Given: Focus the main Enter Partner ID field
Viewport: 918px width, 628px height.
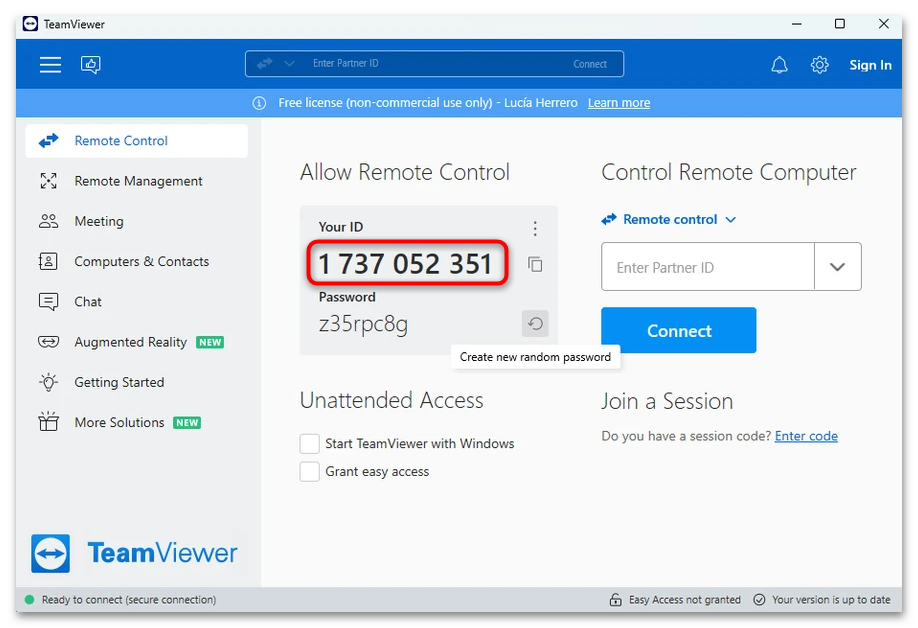Looking at the screenshot, I should pyautogui.click(x=708, y=267).
